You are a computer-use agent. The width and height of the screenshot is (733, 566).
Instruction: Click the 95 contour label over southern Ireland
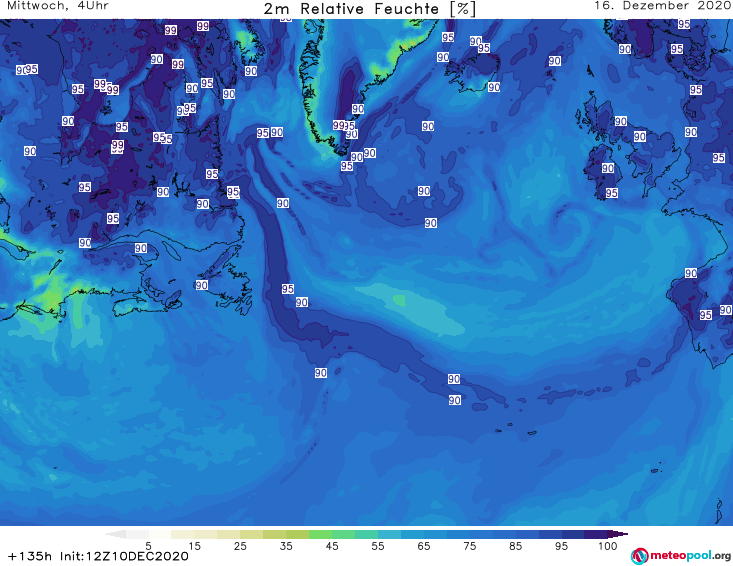(x=611, y=193)
